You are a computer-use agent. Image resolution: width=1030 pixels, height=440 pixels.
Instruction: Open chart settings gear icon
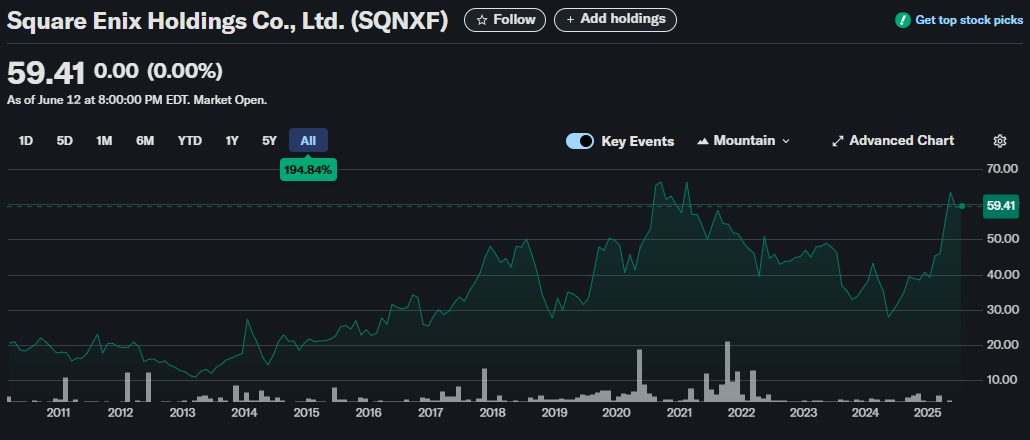[x=1000, y=141]
